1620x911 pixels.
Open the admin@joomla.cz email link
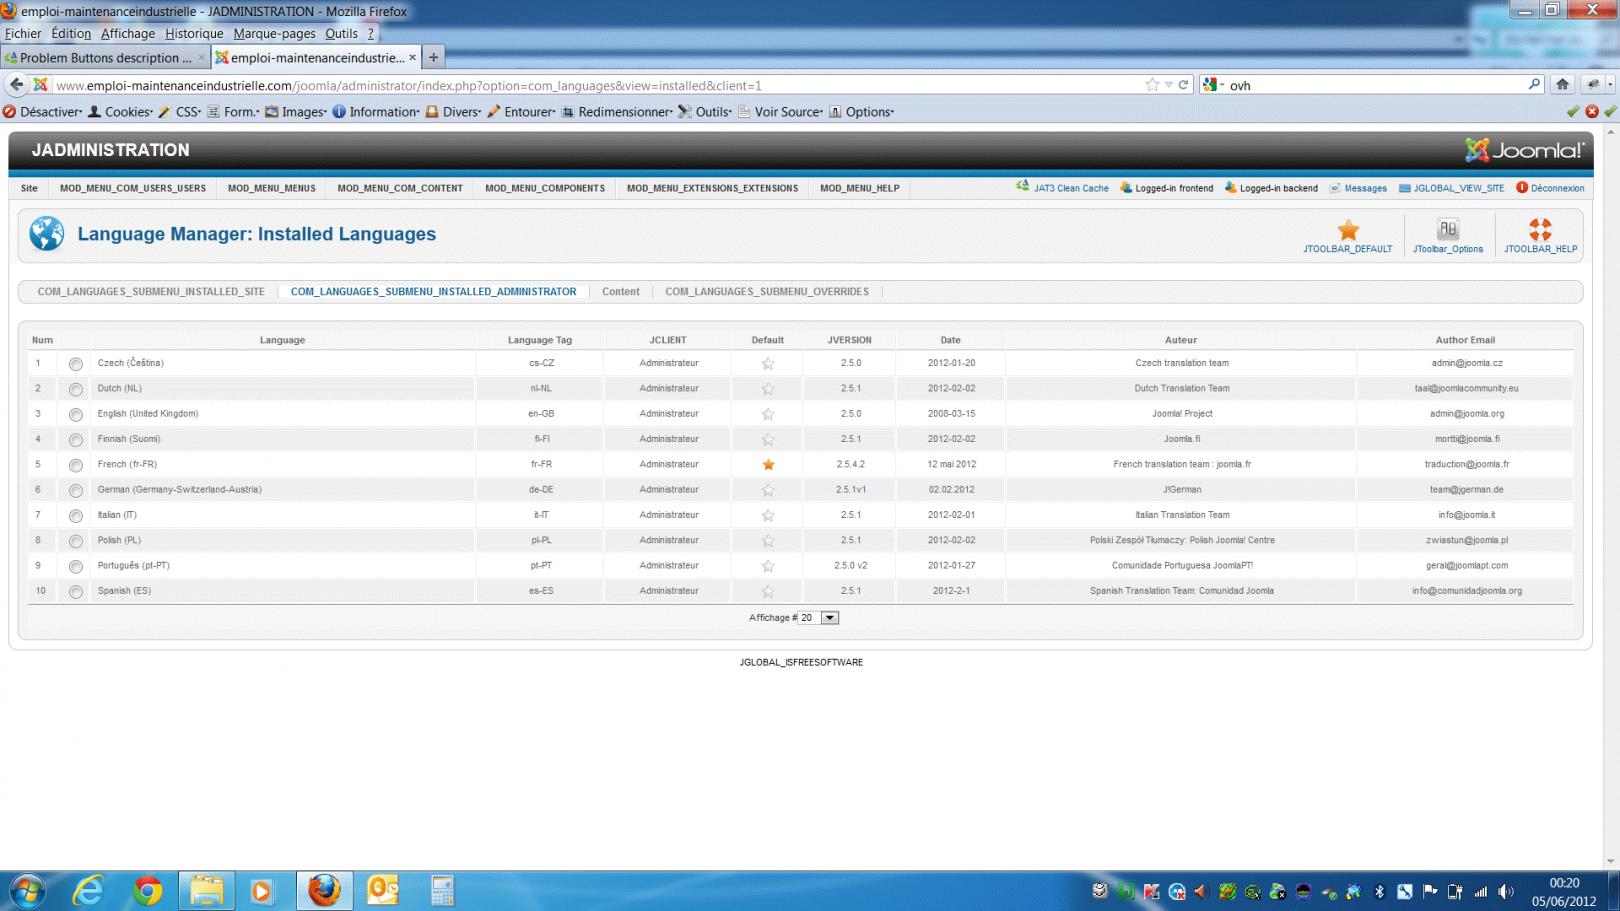pyautogui.click(x=1465, y=362)
